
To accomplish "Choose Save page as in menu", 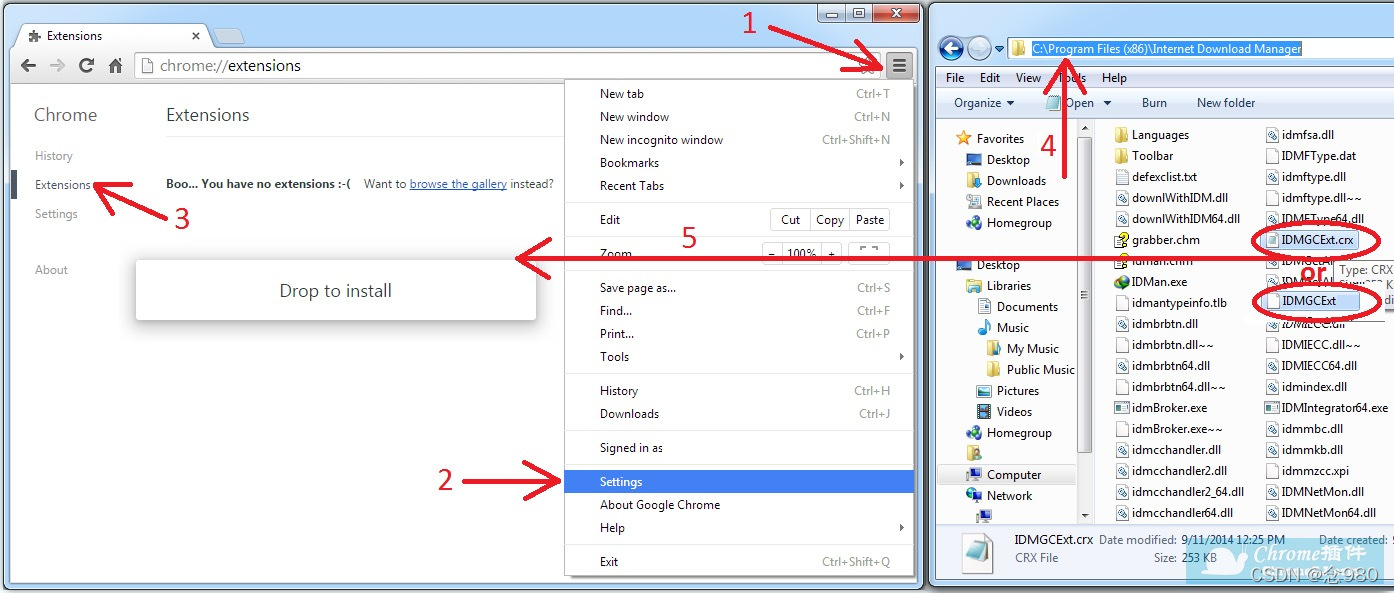I will pyautogui.click(x=739, y=288).
